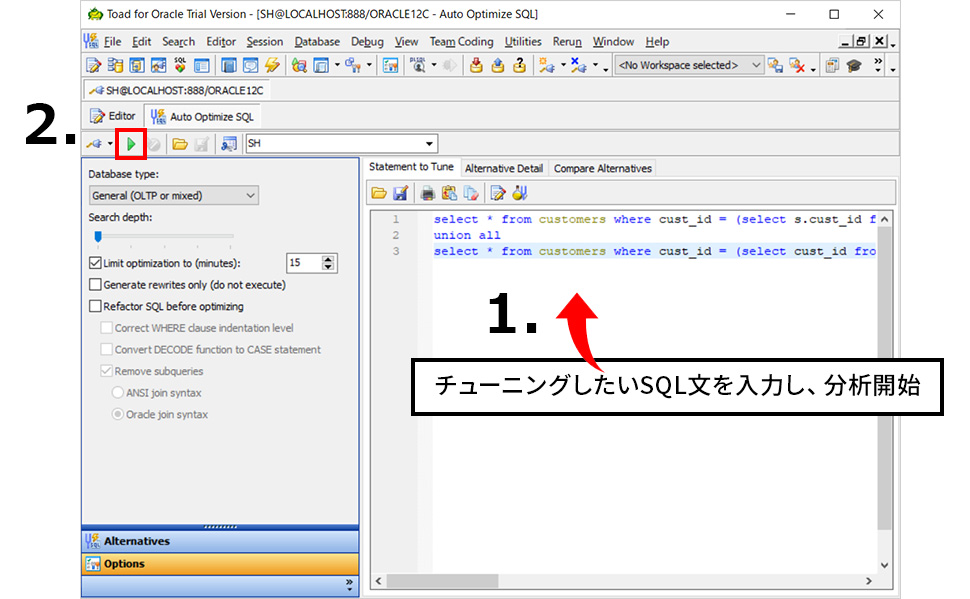970x599 pixels.
Task: Click the Search depth slider handle
Action: click(98, 236)
